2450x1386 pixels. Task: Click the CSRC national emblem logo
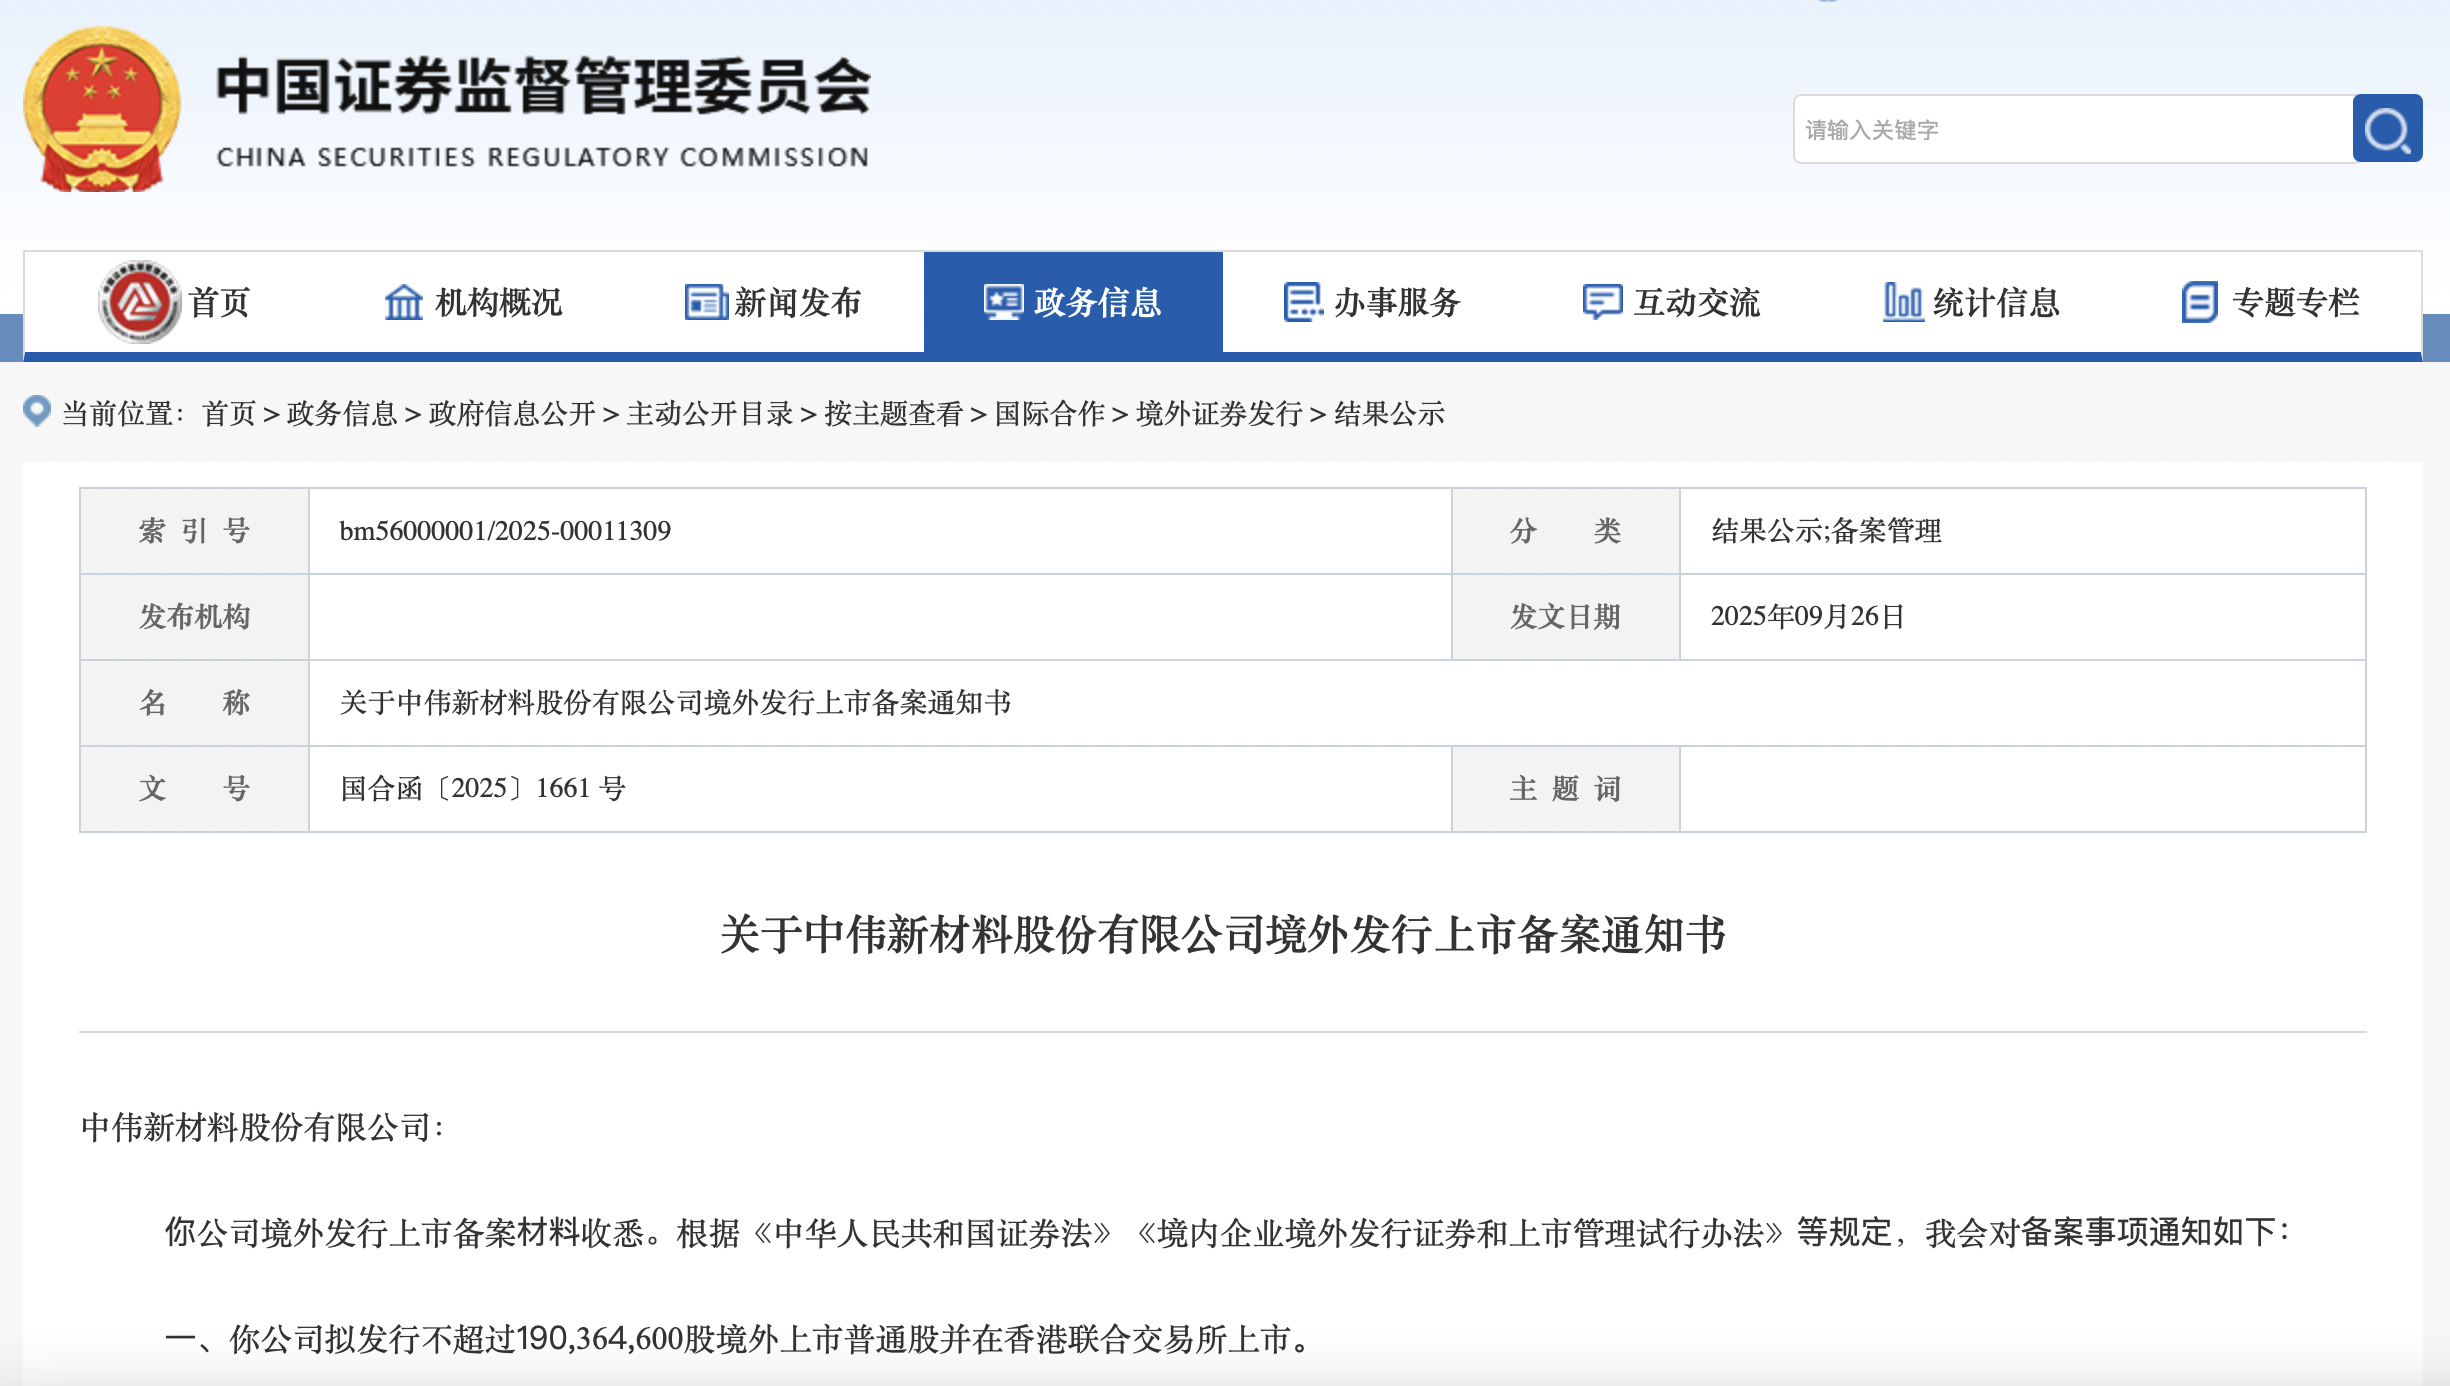coord(101,109)
